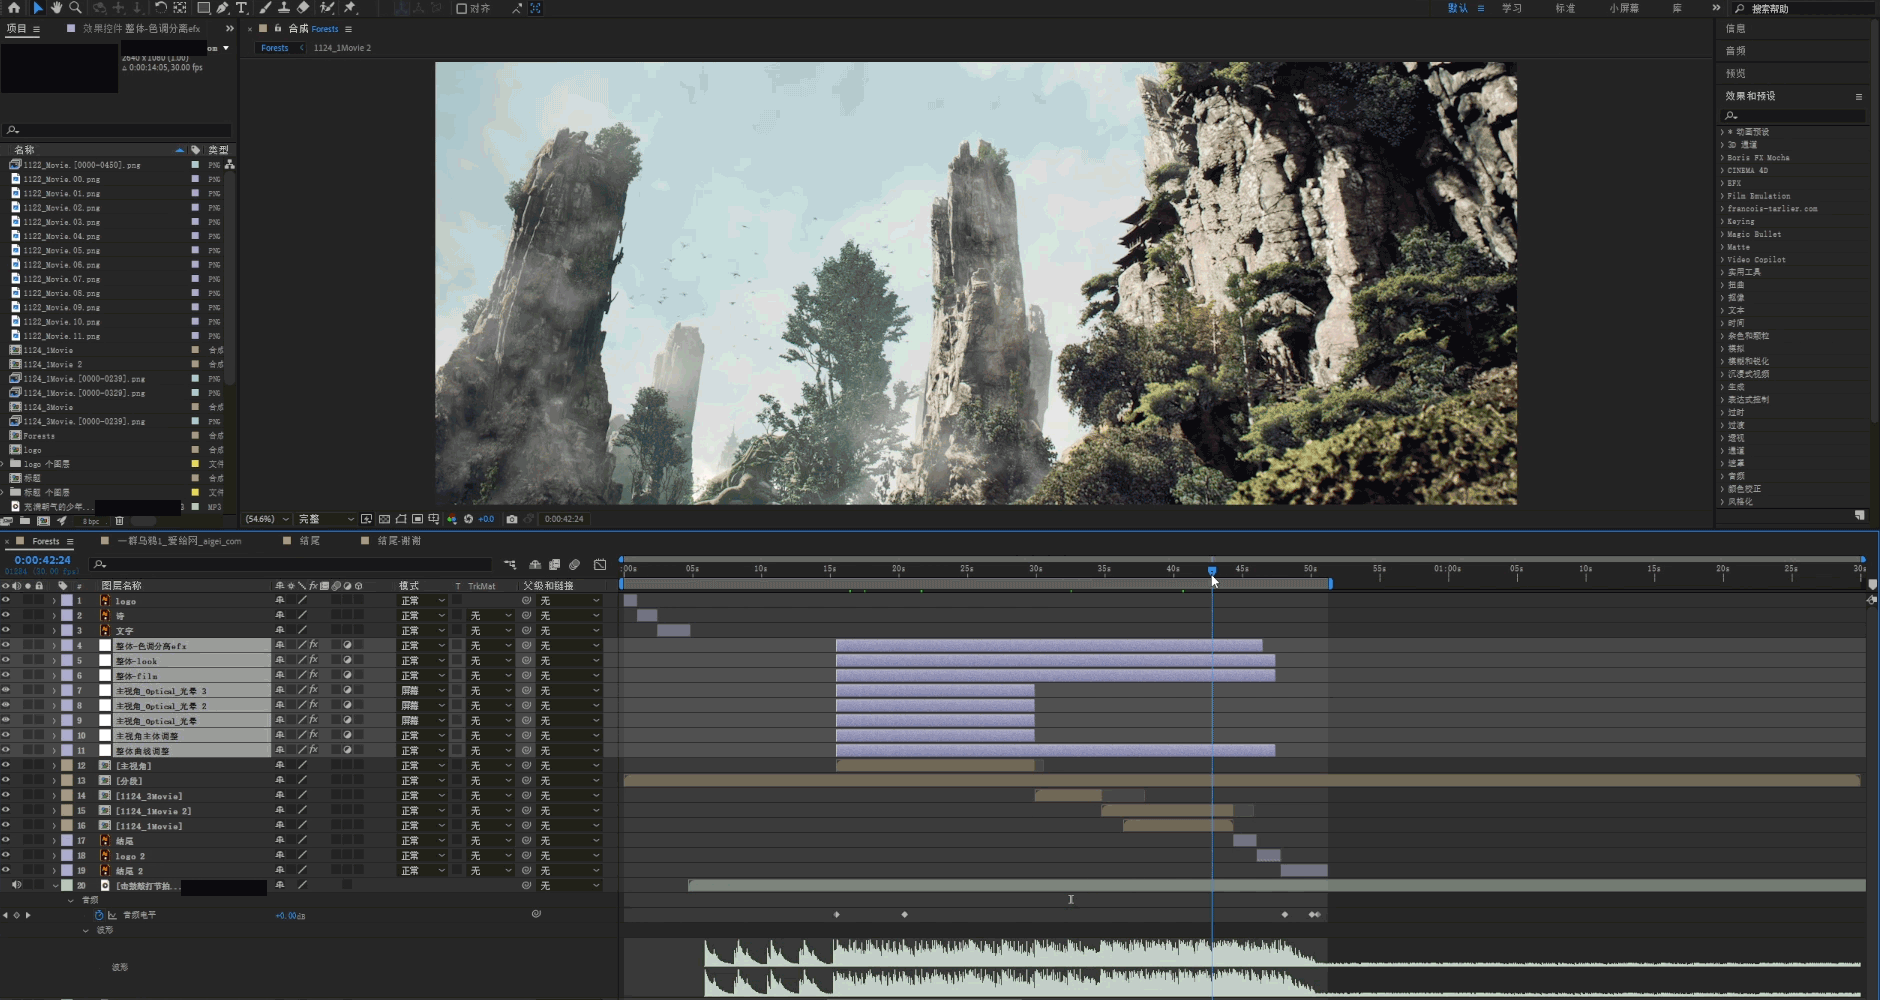Switch to the 标准 workspace
Image resolution: width=1880 pixels, height=1000 pixels.
pyautogui.click(x=1565, y=8)
